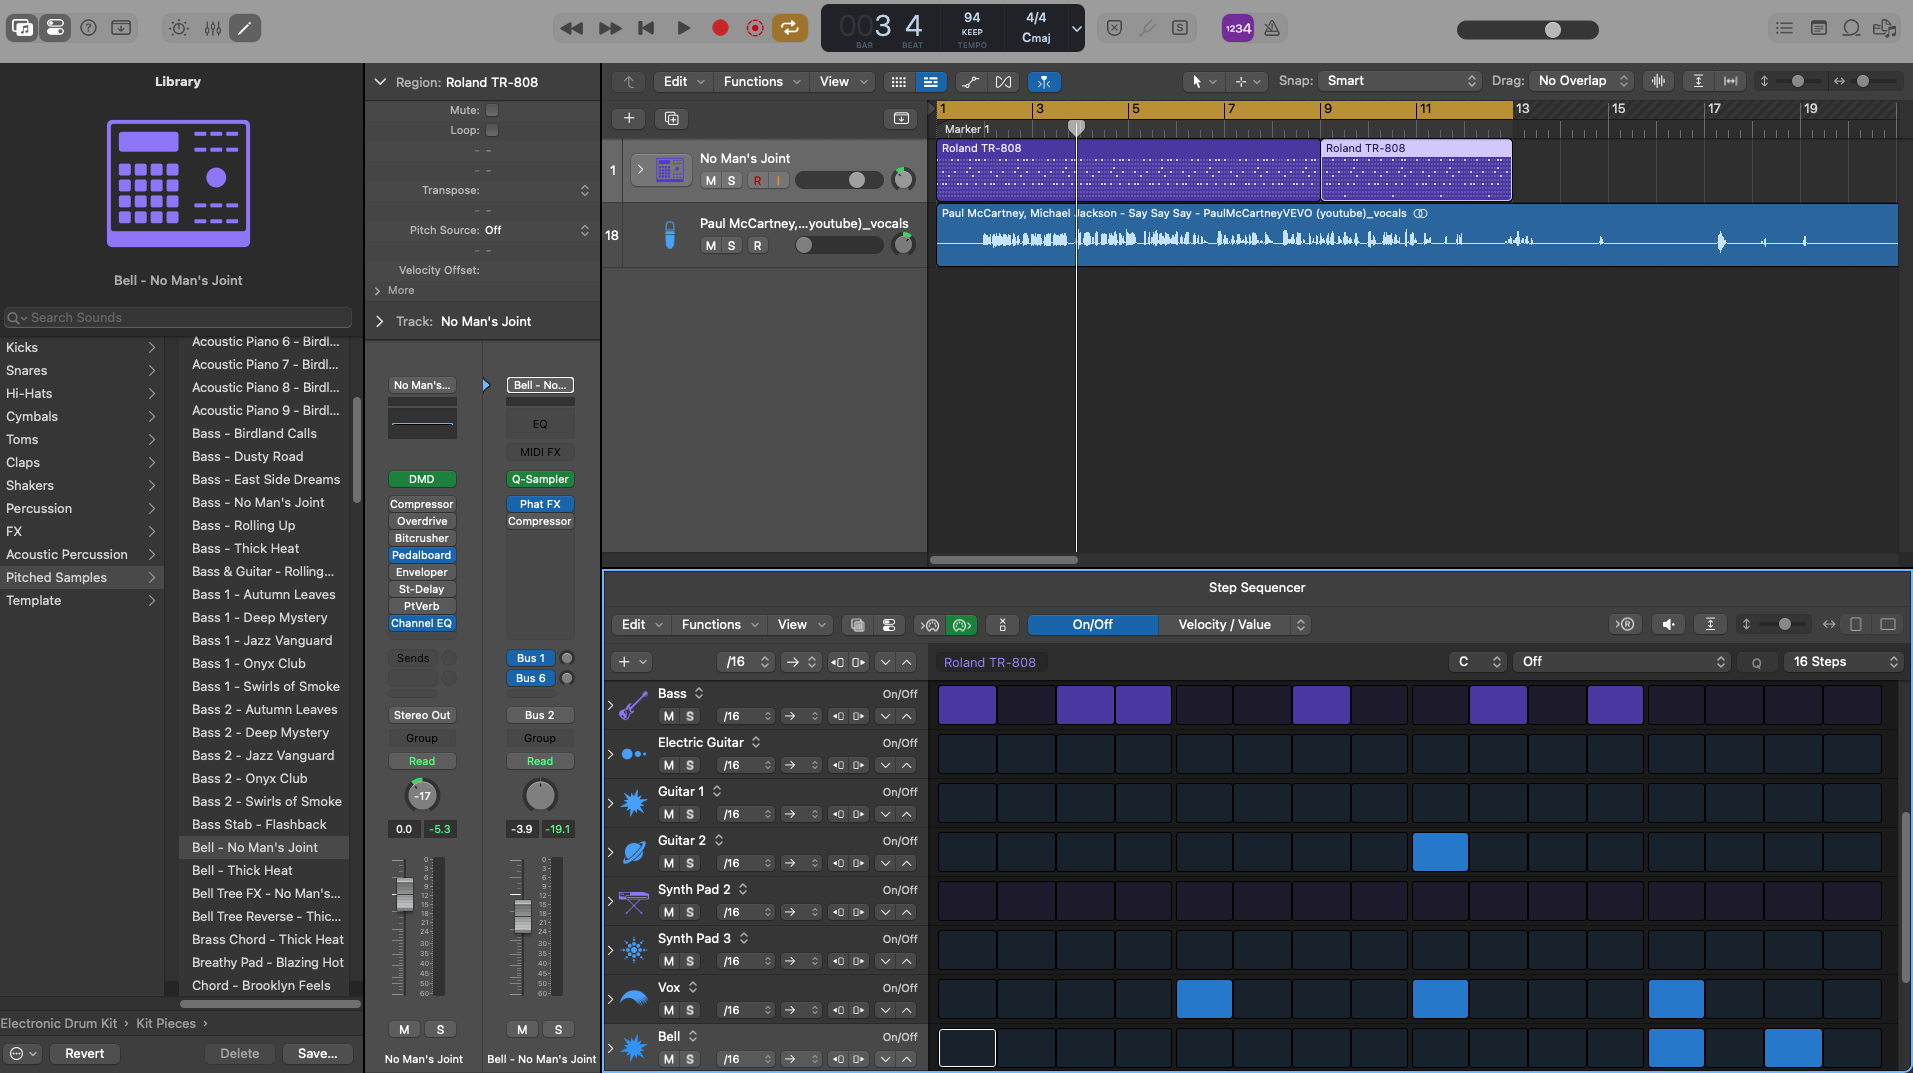
Task: Toggle the Region Mute checkbox
Action: pos(492,110)
